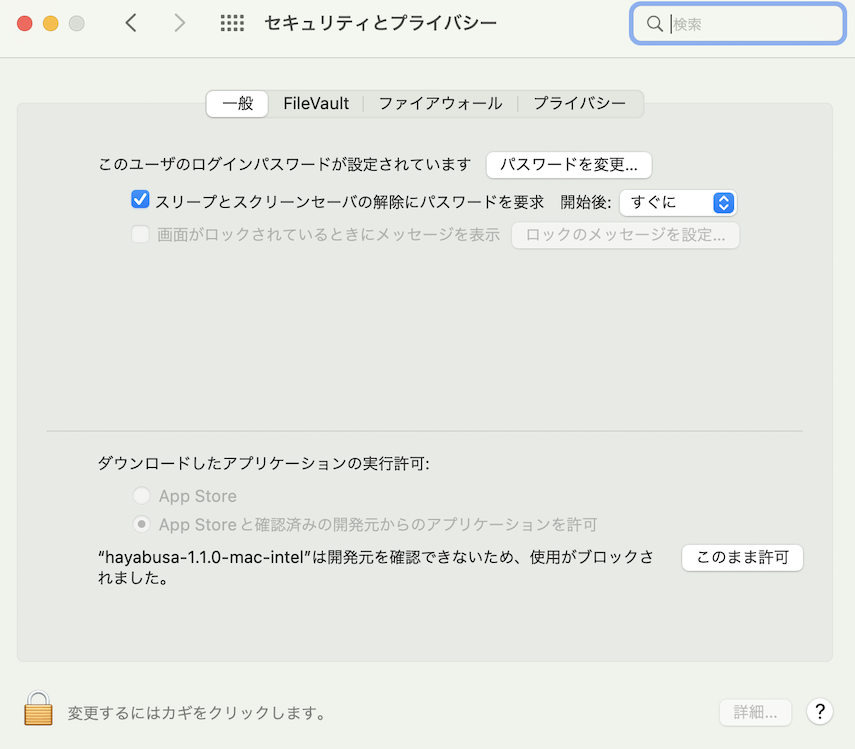Switch to the プライバシー tab
855x749 pixels.
click(580, 103)
